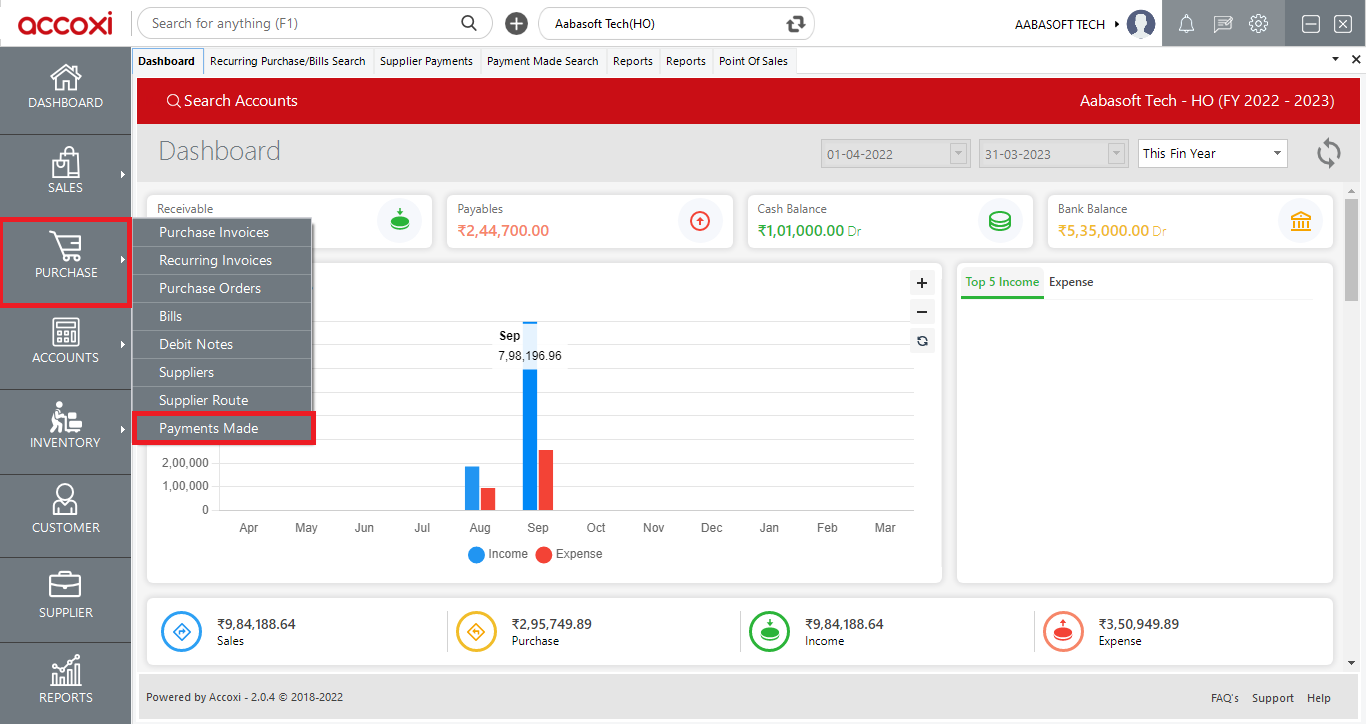Expand the Accounts submenu arrow

pyautogui.click(x=123, y=345)
